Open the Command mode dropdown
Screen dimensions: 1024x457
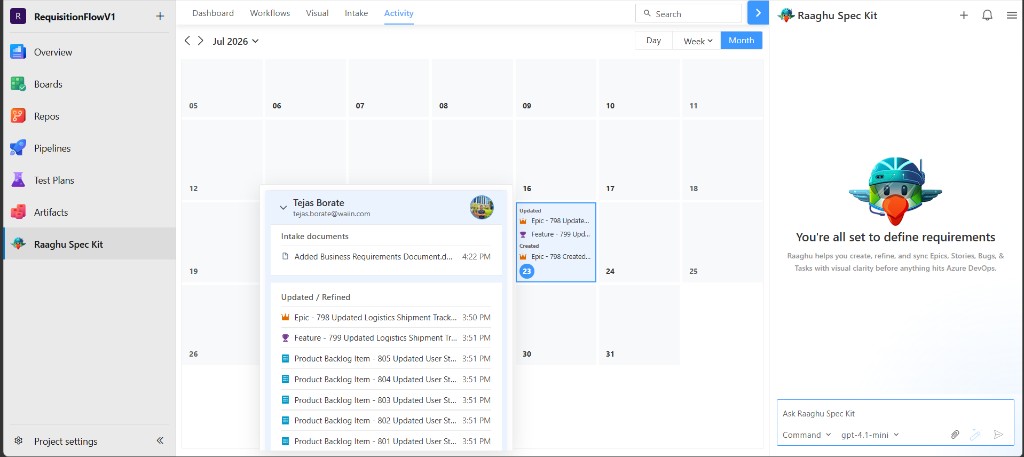pos(807,435)
